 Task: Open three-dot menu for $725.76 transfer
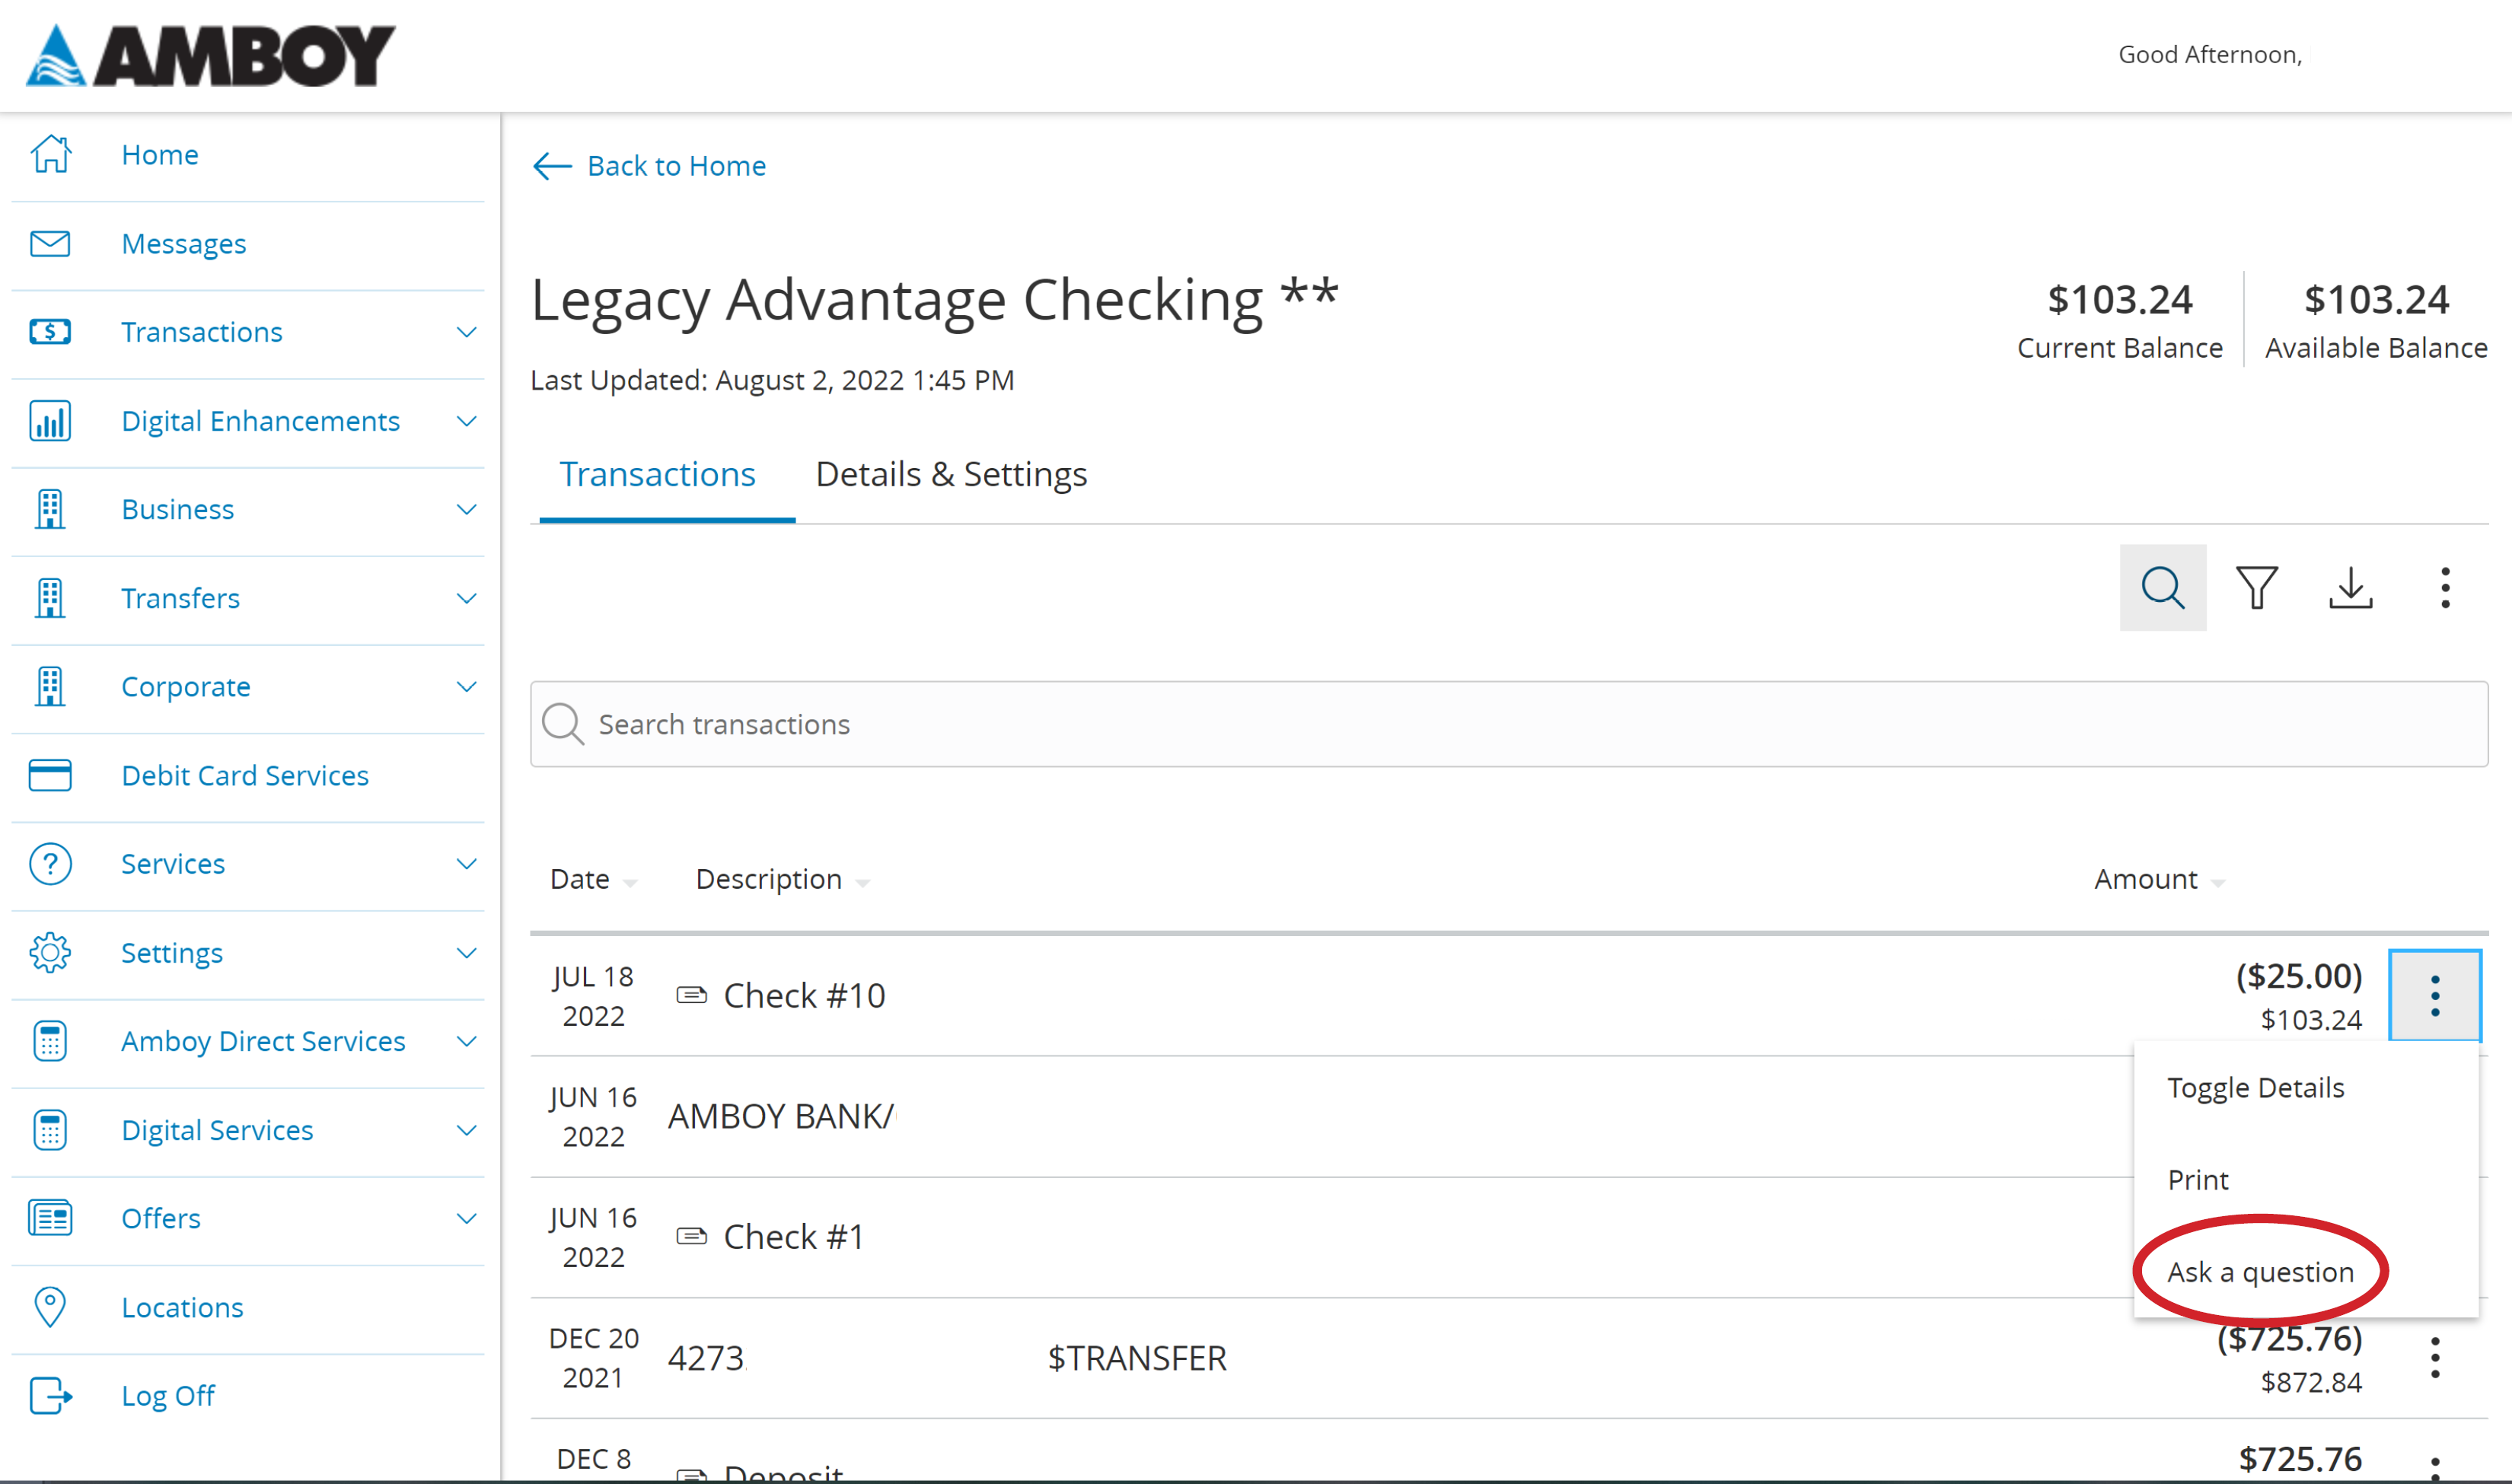pyautogui.click(x=2434, y=1357)
